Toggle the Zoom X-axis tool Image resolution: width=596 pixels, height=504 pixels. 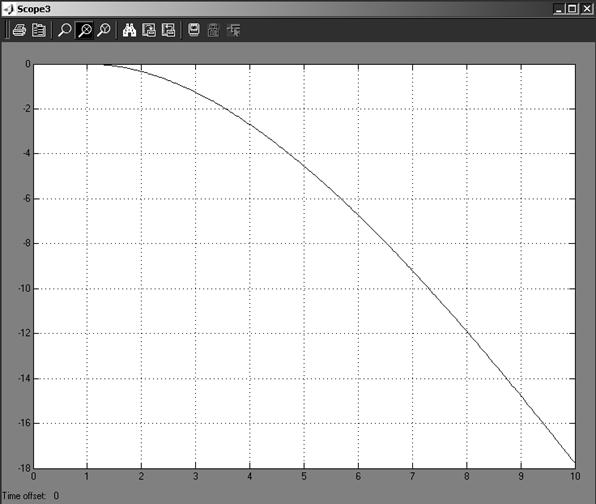(84, 30)
